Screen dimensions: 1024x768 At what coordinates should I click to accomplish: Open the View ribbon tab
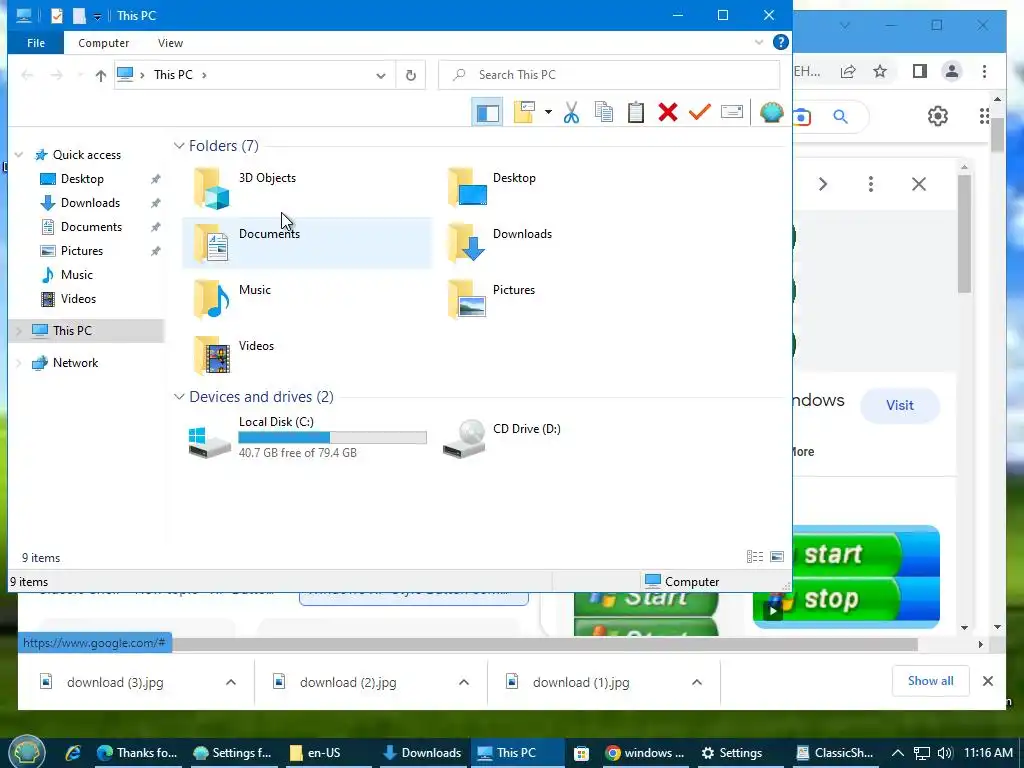tap(170, 43)
